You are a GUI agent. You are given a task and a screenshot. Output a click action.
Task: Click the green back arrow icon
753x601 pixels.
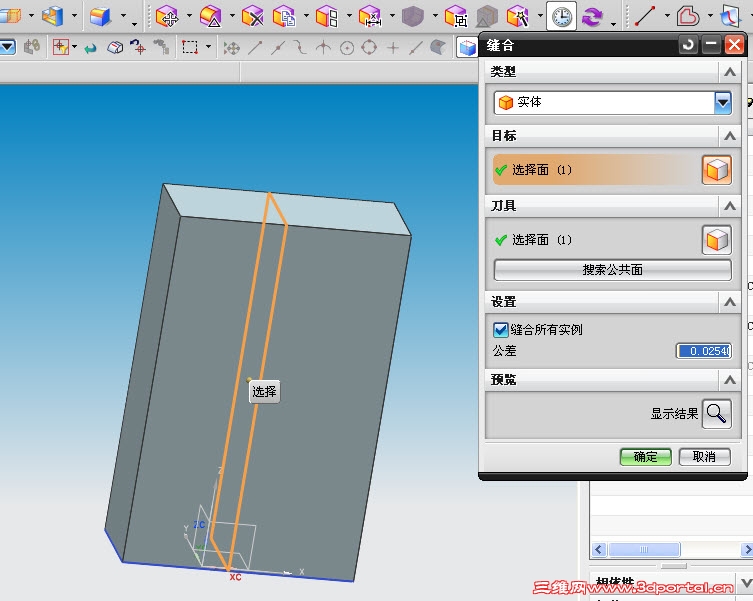pos(90,48)
